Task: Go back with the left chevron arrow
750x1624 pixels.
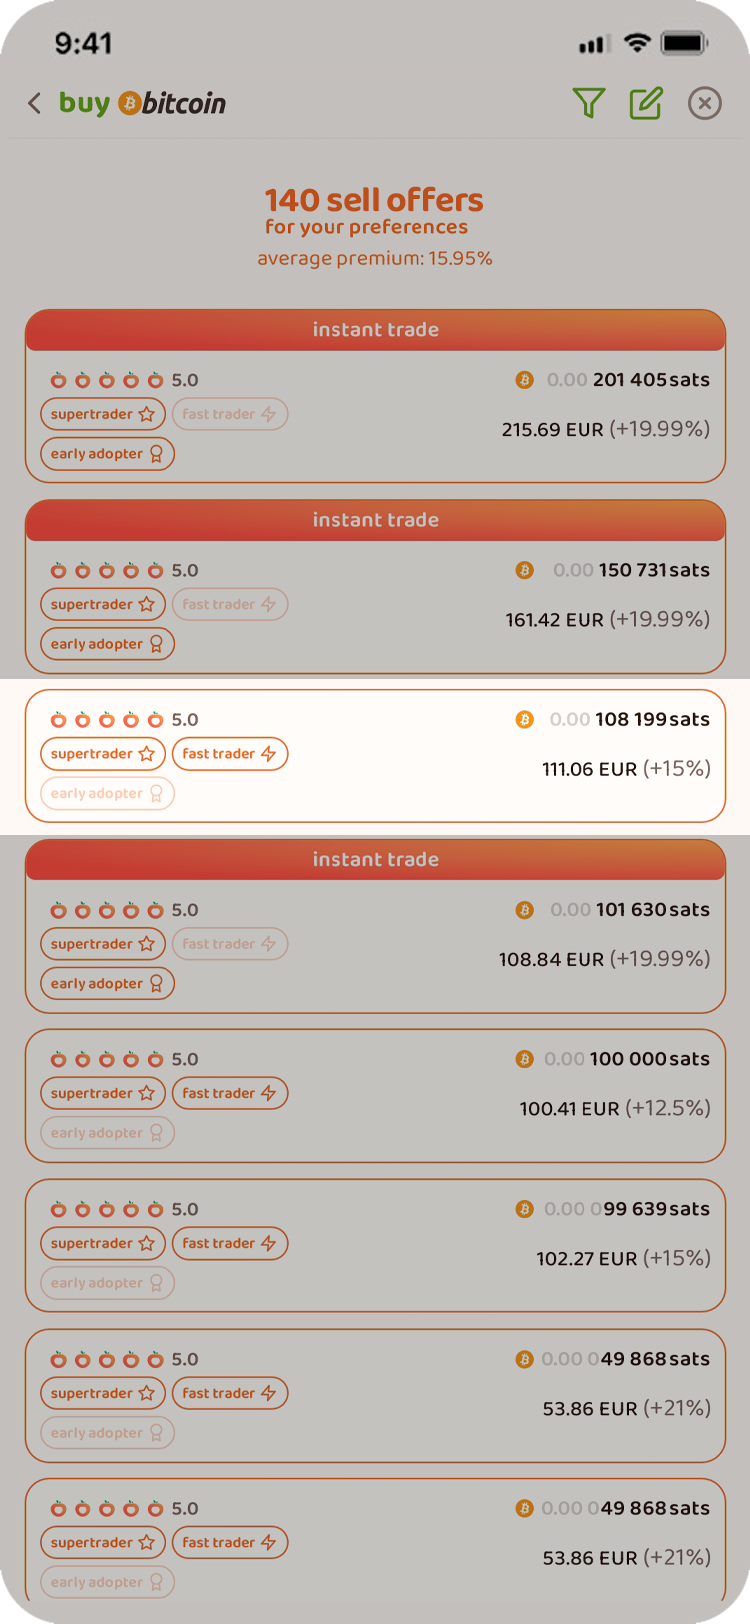Action: pos(35,103)
